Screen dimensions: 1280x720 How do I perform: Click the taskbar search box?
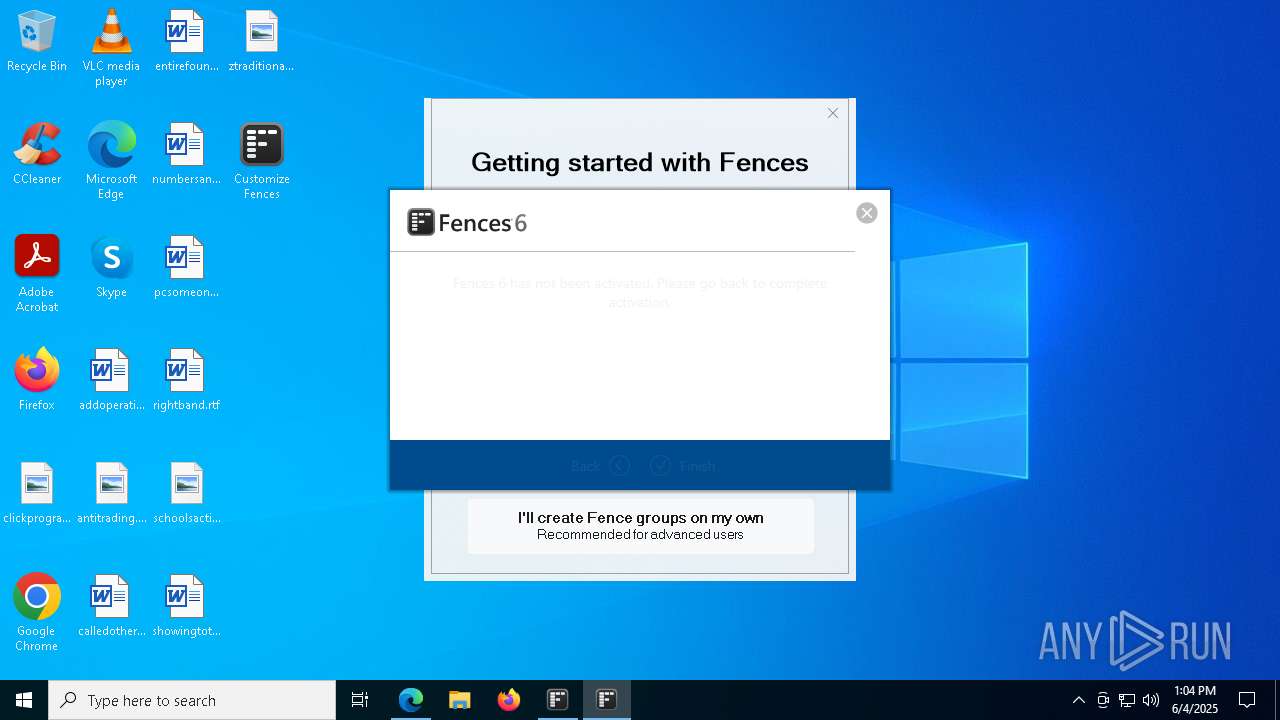[192, 700]
